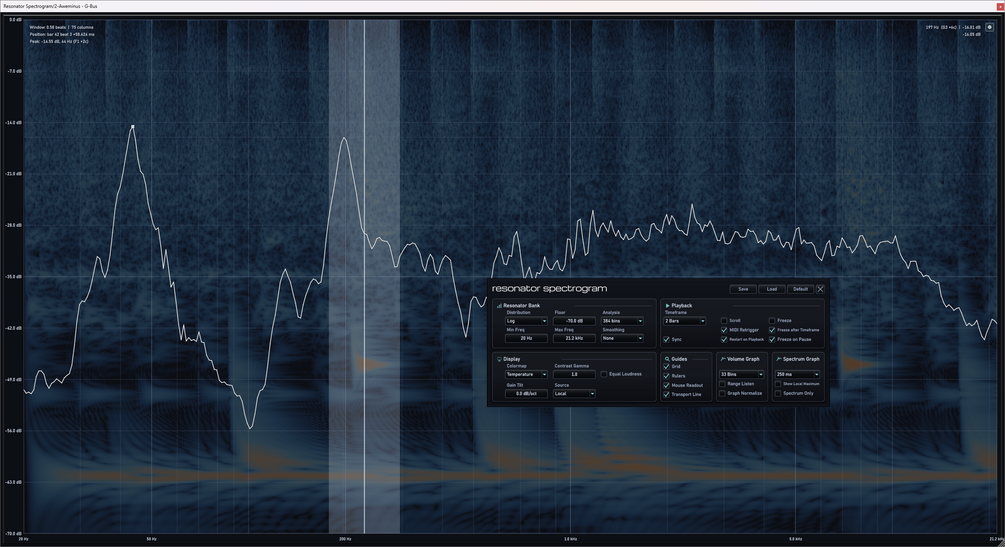The height and width of the screenshot is (547, 1005).
Task: Uncheck the Mouse Readout guide
Action: pyautogui.click(x=667, y=385)
